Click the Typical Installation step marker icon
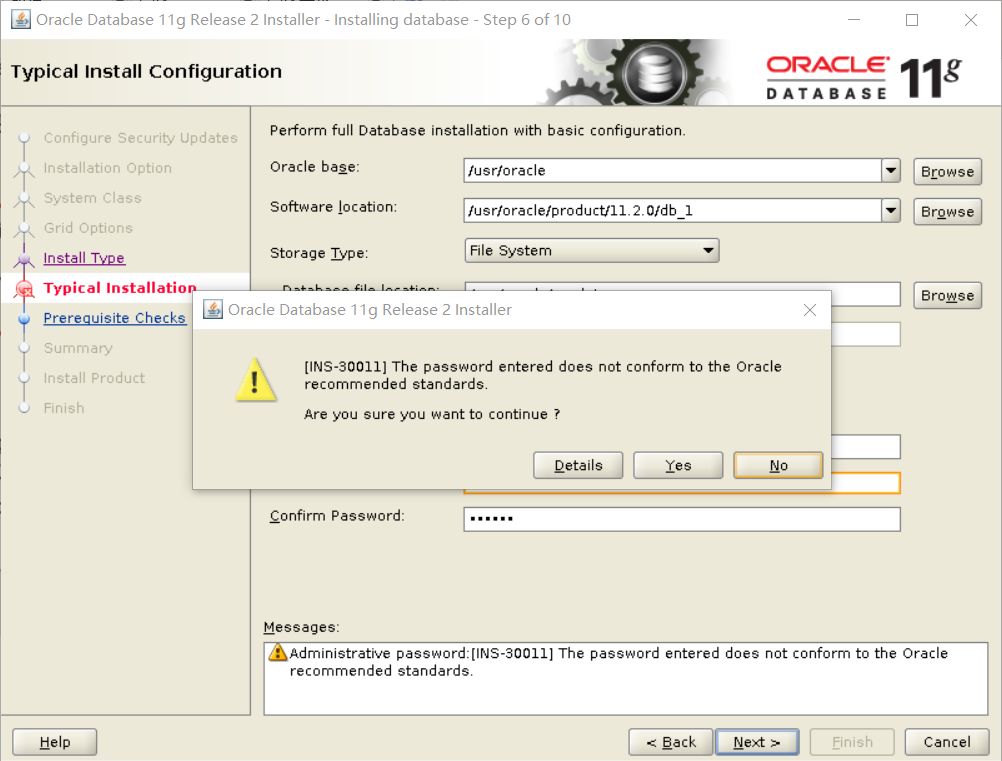Screen dimensions: 1002x761 coord(24,289)
